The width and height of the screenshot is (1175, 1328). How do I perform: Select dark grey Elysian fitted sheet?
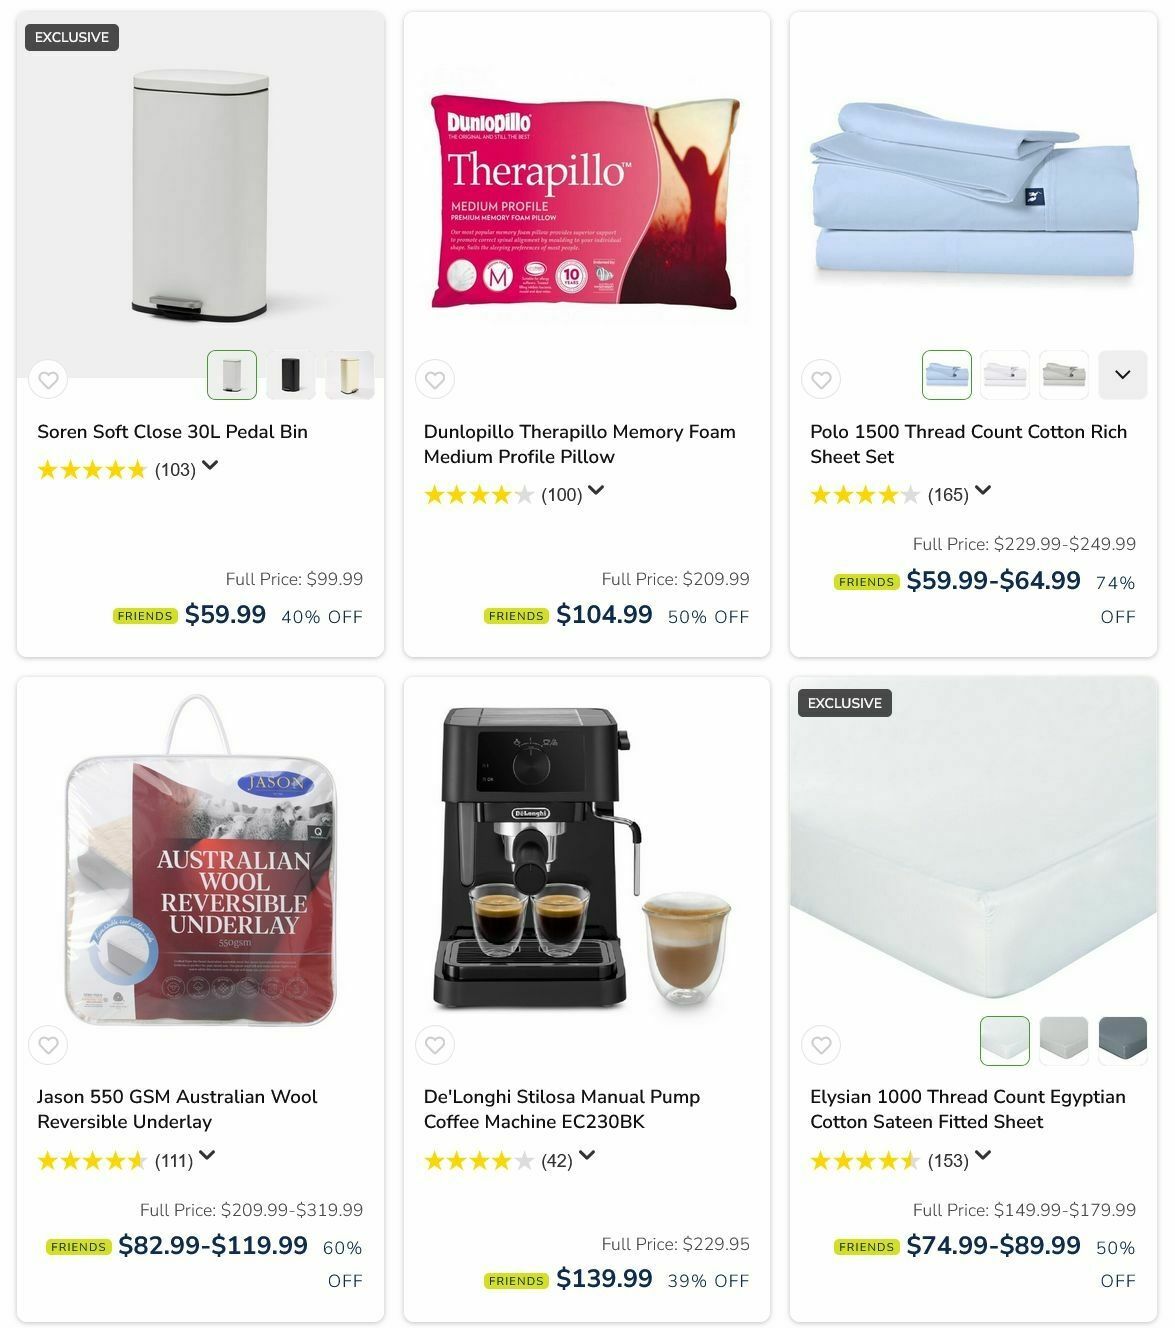(x=1123, y=1041)
